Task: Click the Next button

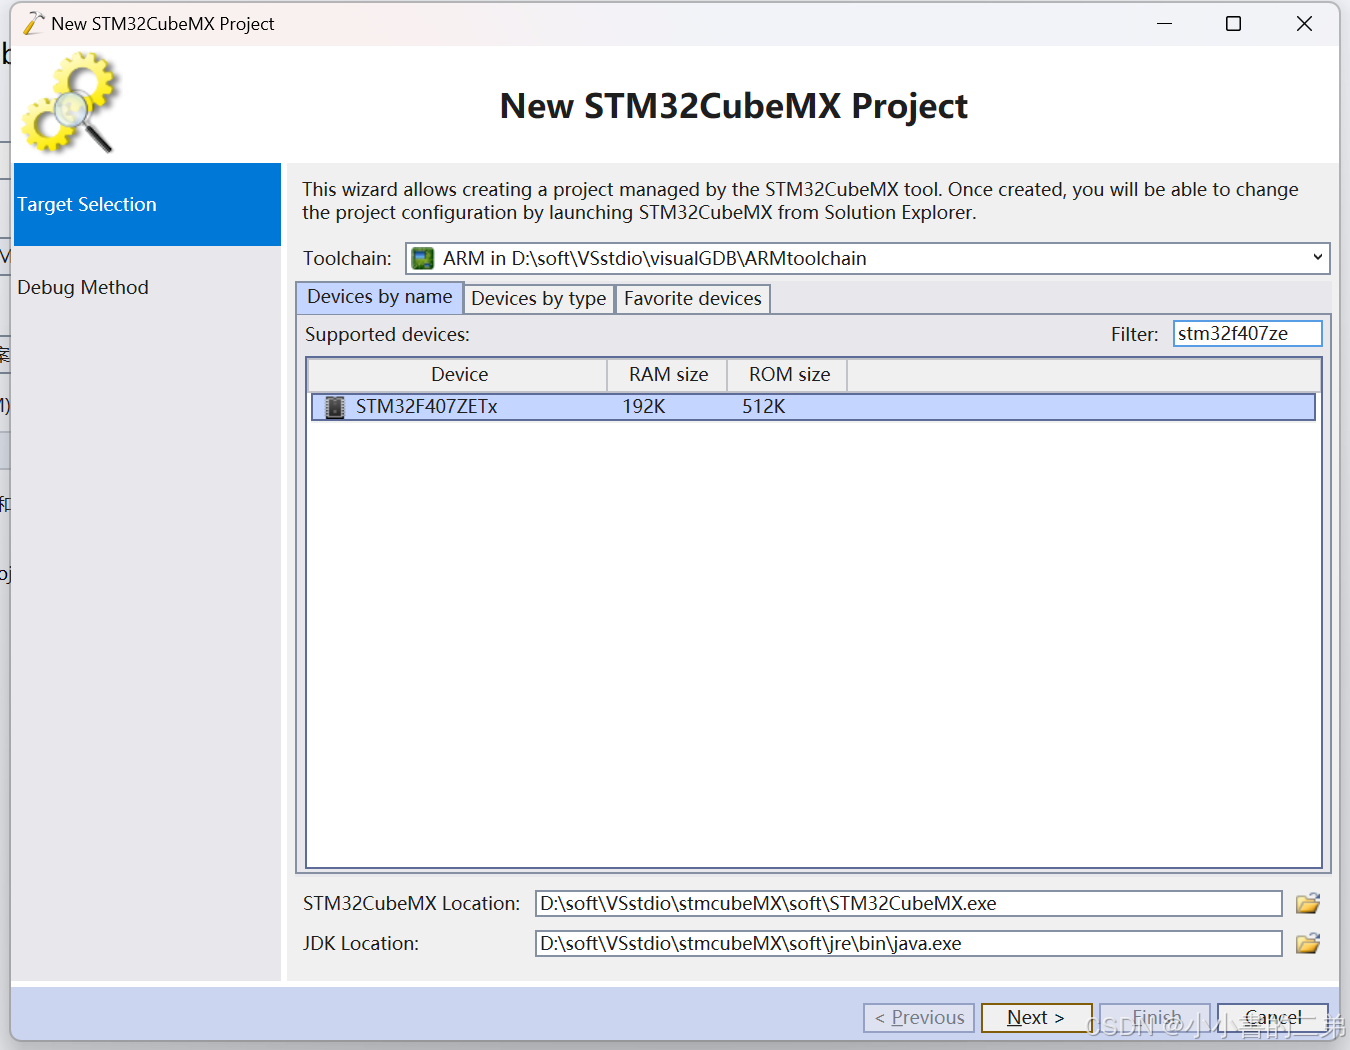Action: click(1036, 1017)
